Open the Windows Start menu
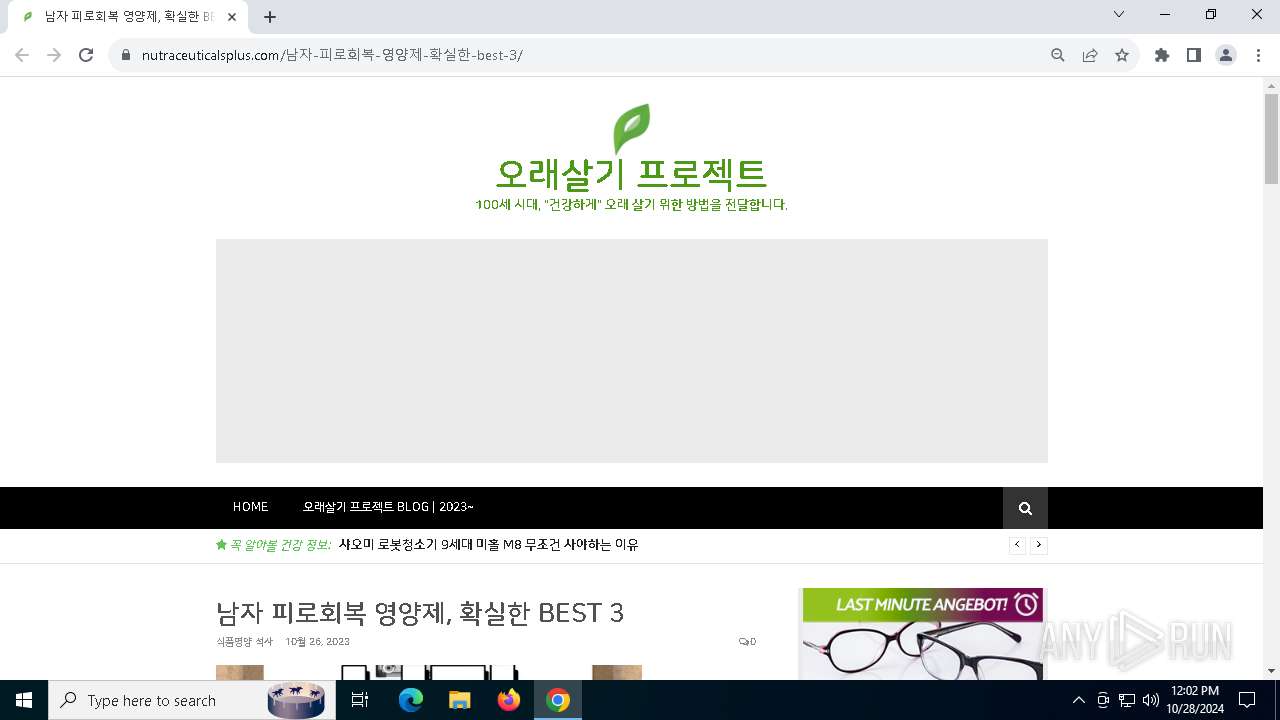Viewport: 1280px width, 720px height. pos(24,700)
